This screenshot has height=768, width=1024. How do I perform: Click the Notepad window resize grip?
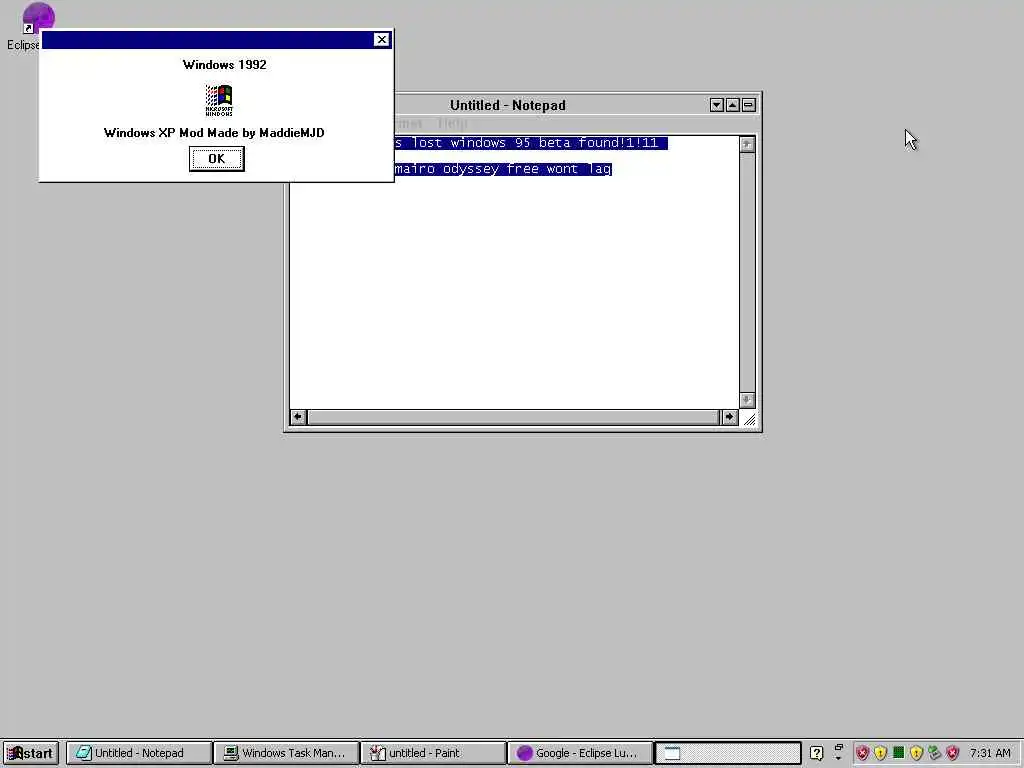point(748,419)
